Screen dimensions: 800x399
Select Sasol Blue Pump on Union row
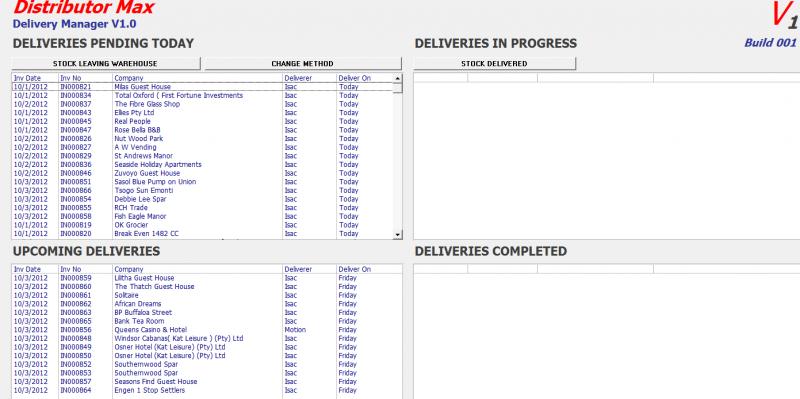coord(202,182)
